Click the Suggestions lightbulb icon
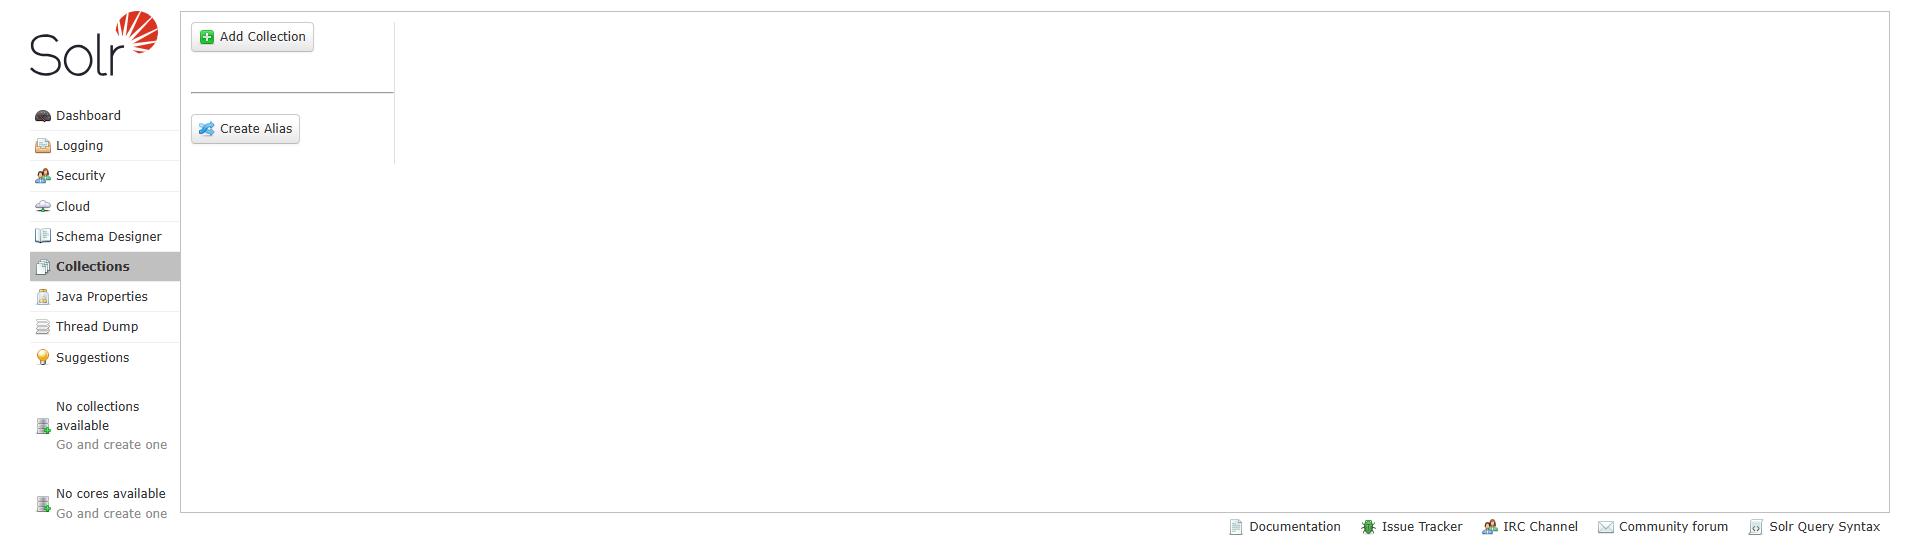The width and height of the screenshot is (1920, 553). point(43,357)
